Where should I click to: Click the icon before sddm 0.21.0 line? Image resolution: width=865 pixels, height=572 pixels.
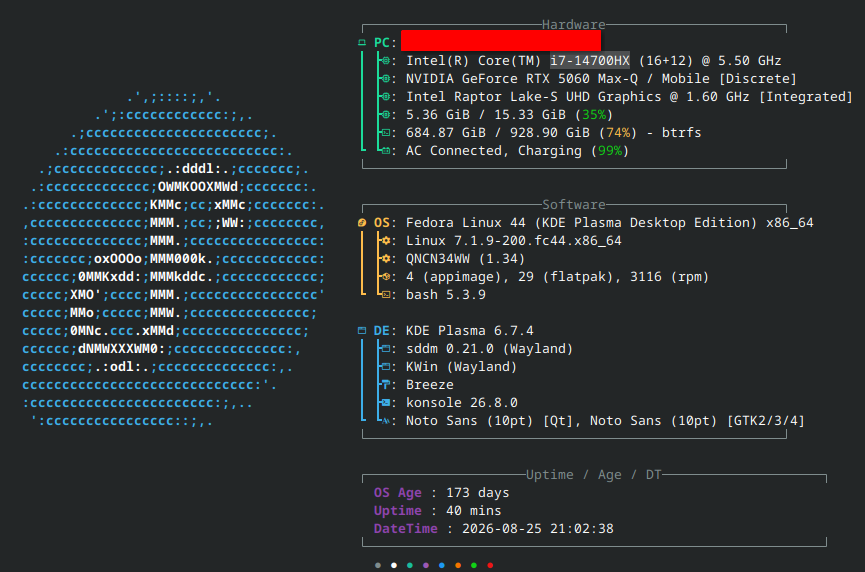click(x=386, y=349)
